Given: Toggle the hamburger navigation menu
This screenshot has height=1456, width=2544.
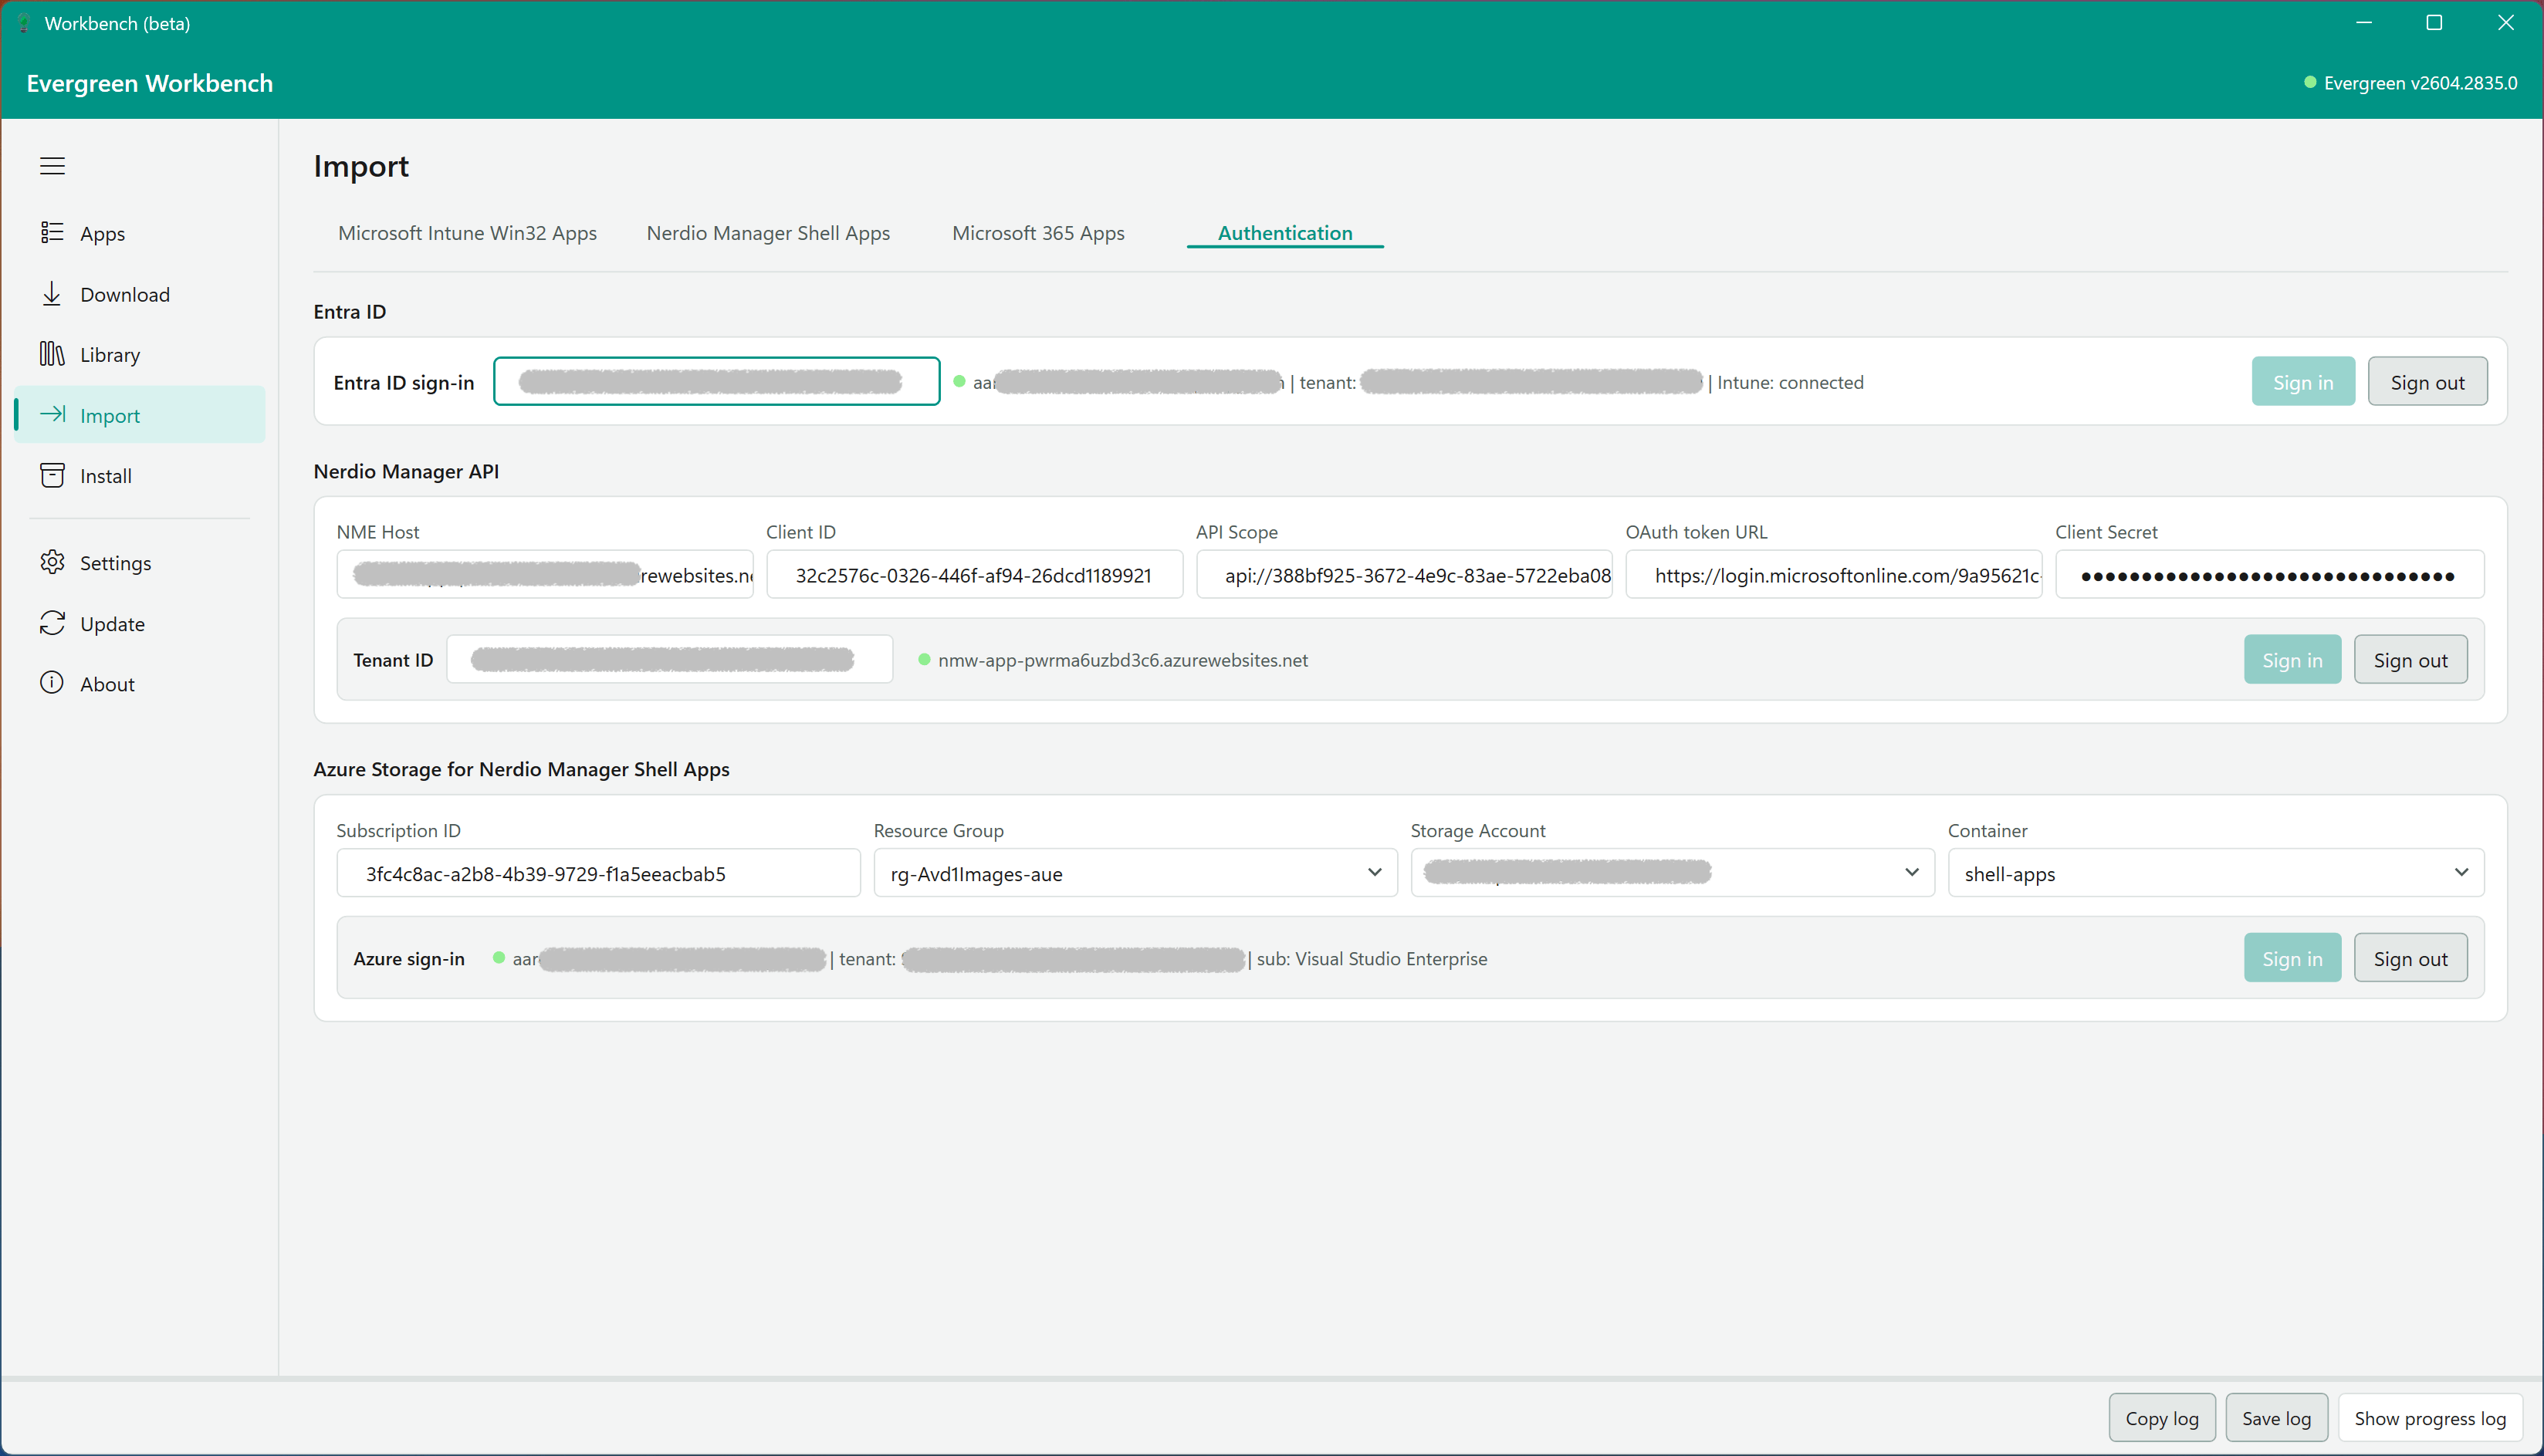Looking at the screenshot, I should [x=52, y=166].
